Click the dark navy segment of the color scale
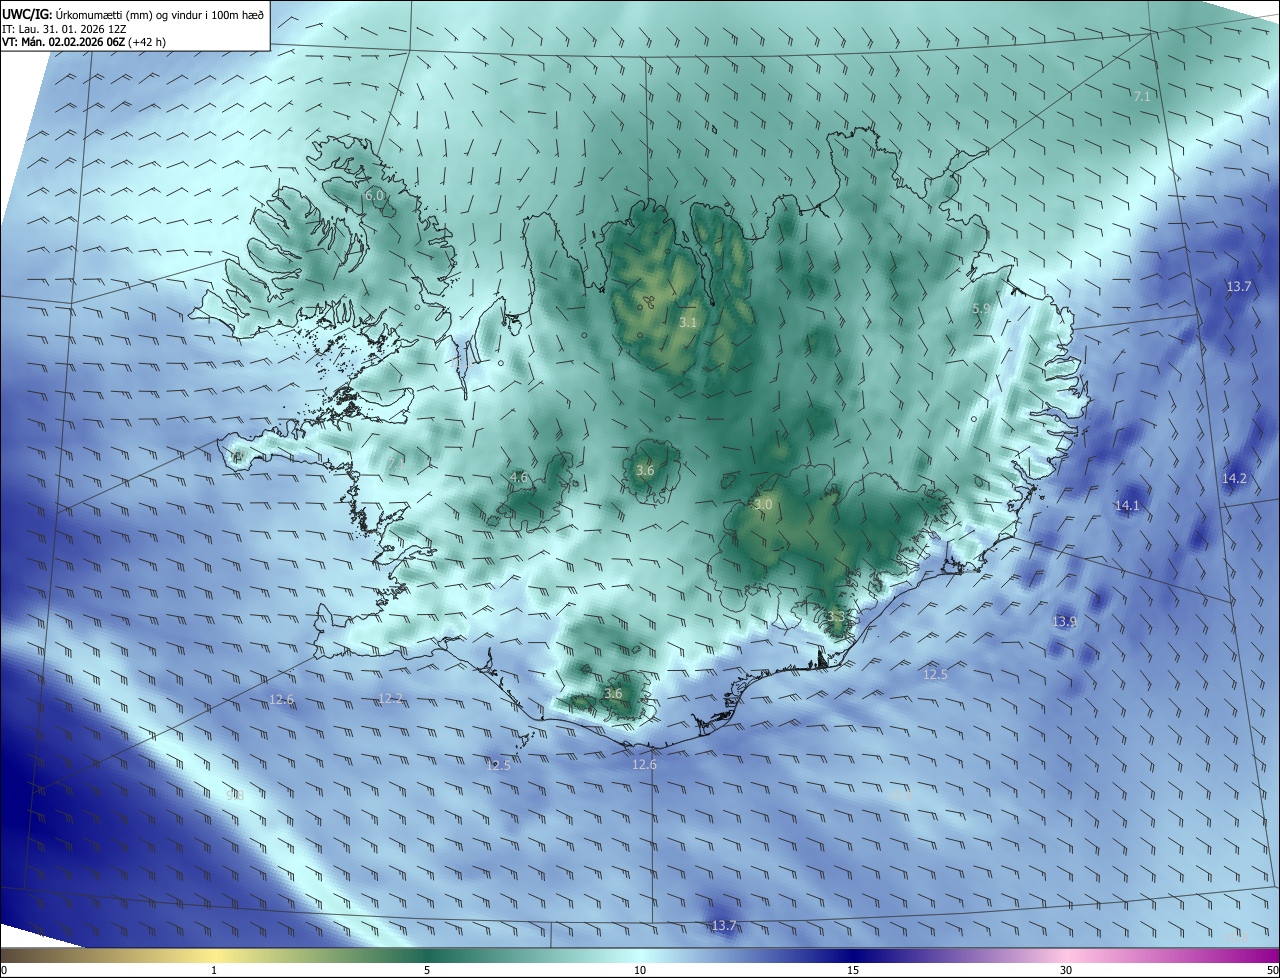Image resolution: width=1280 pixels, height=978 pixels. coord(853,955)
